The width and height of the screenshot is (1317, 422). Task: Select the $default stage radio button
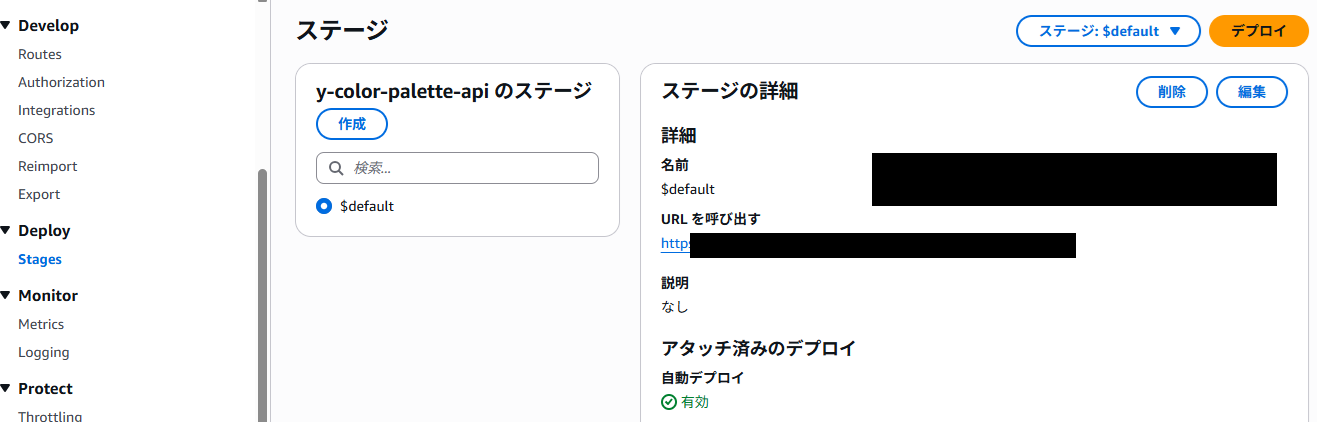pos(324,206)
